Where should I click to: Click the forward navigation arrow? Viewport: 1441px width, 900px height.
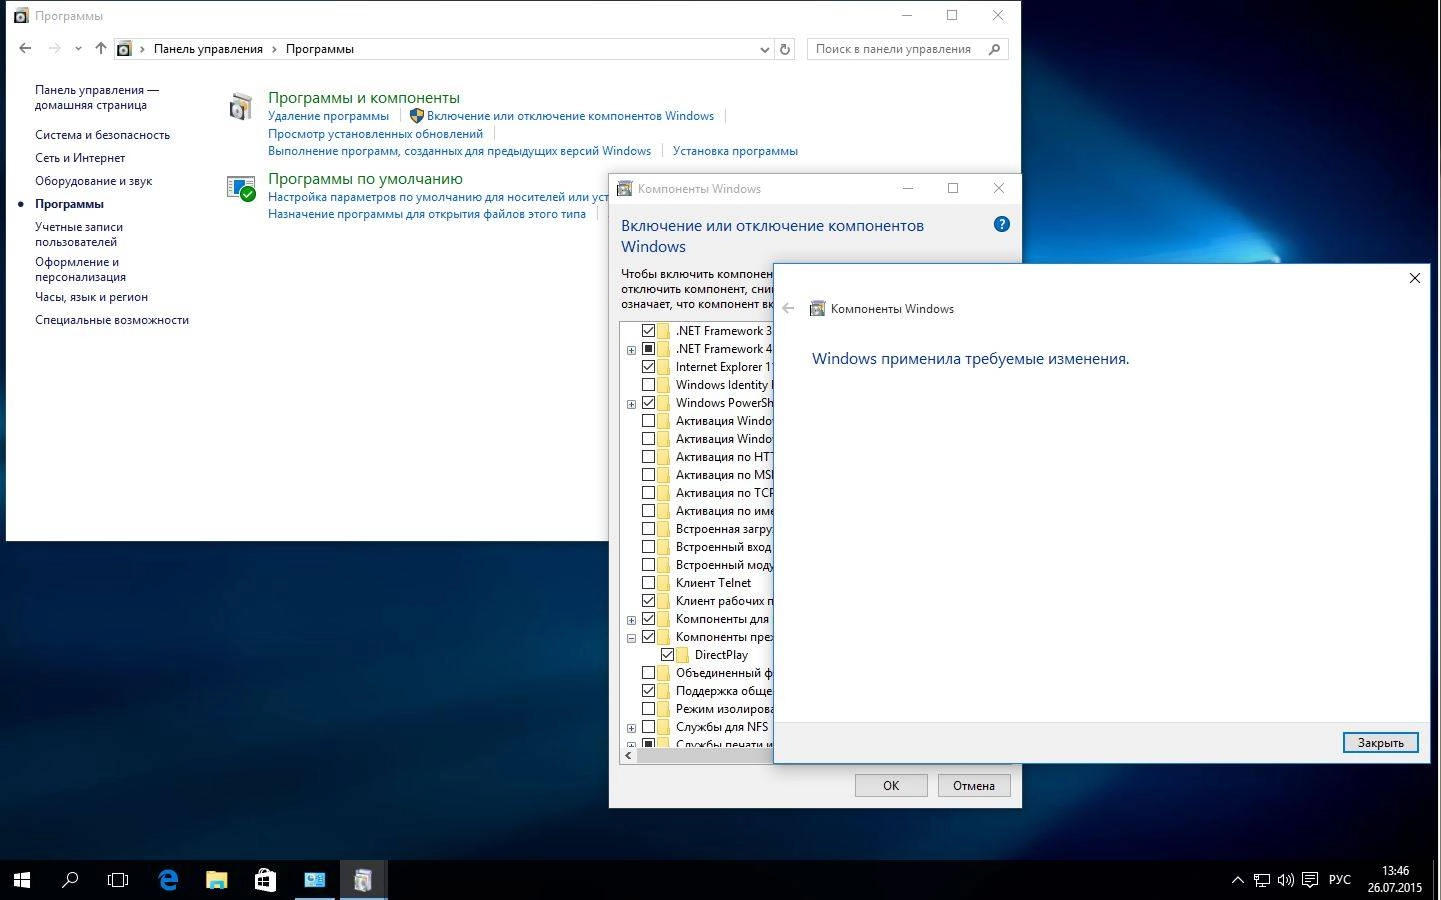pyautogui.click(x=54, y=48)
